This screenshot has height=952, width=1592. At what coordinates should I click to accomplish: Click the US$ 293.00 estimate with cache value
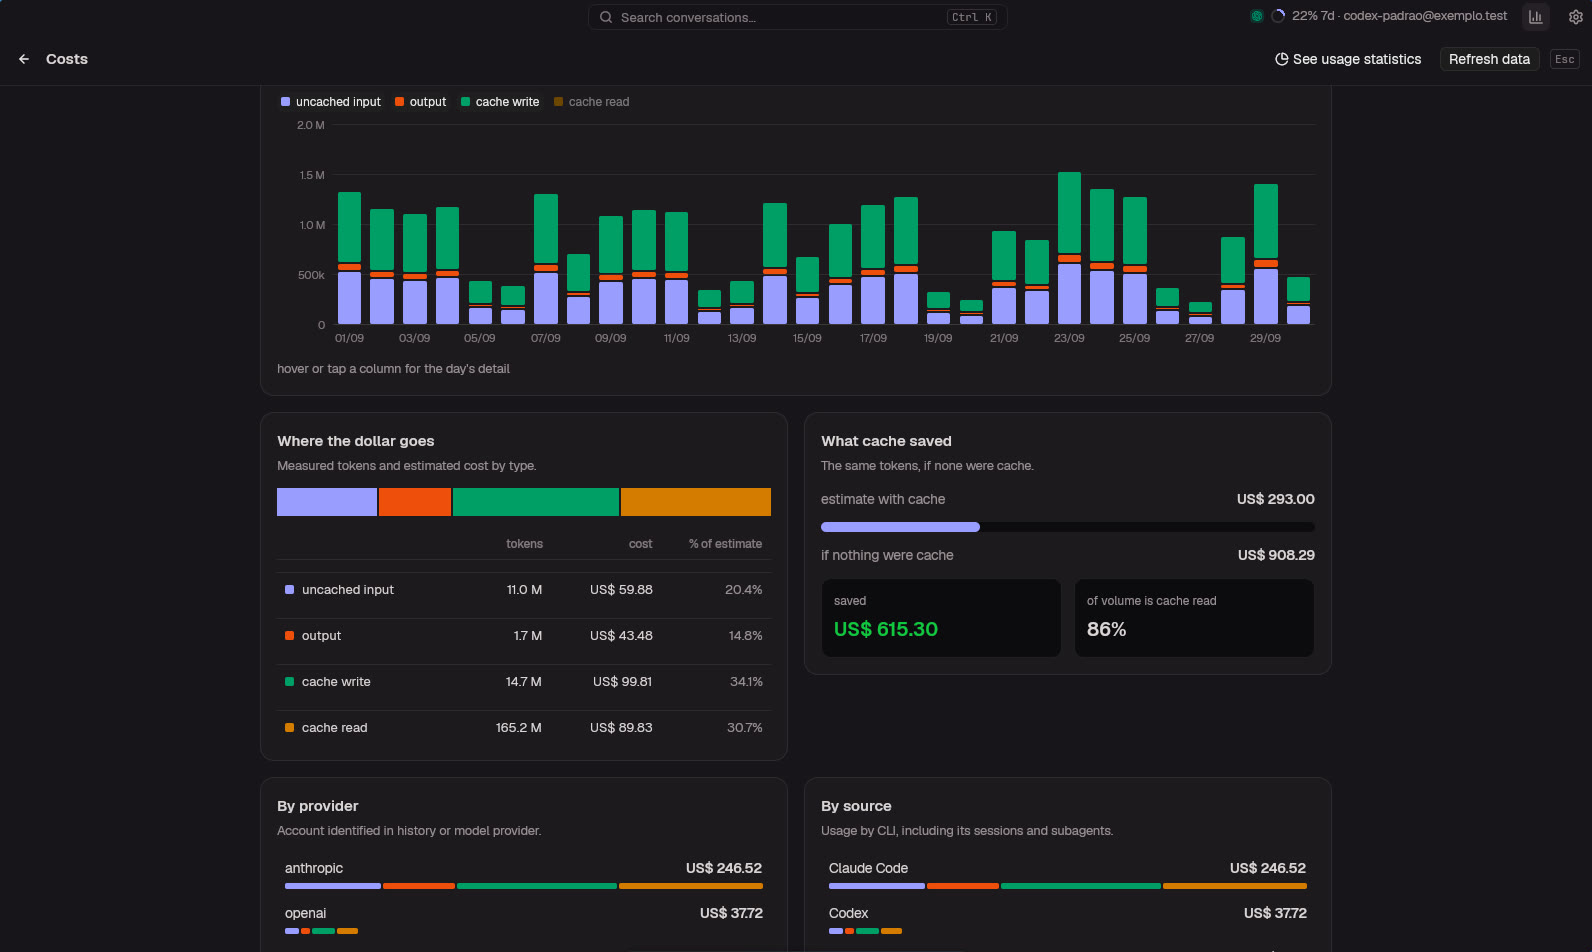[x=1276, y=499]
